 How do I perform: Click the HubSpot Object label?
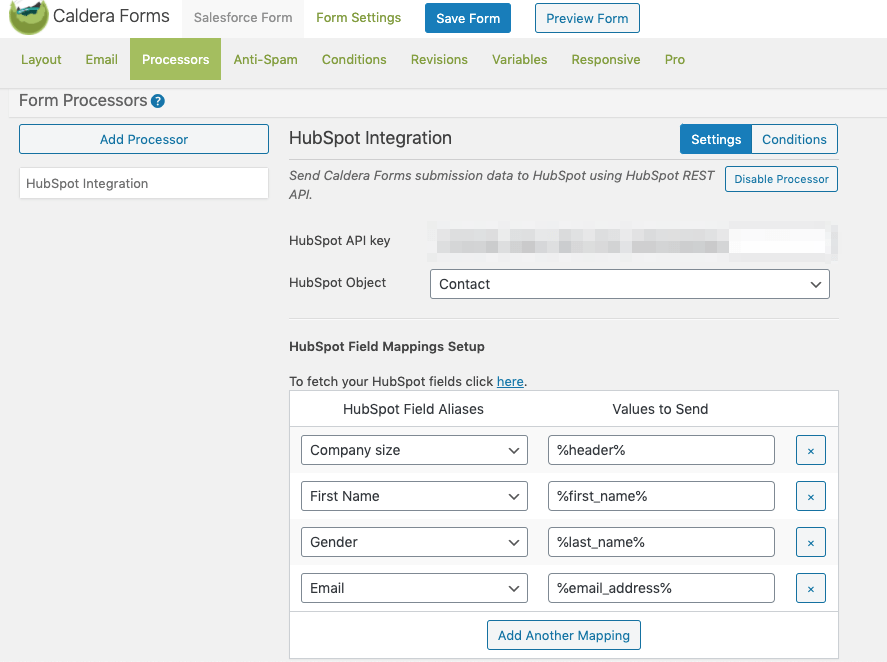(x=338, y=282)
